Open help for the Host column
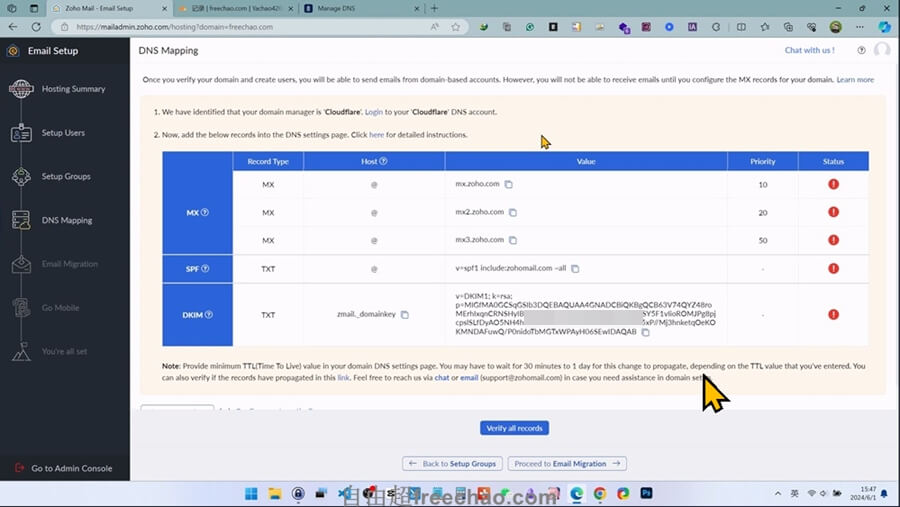Viewport: 900px width, 507px height. click(383, 161)
